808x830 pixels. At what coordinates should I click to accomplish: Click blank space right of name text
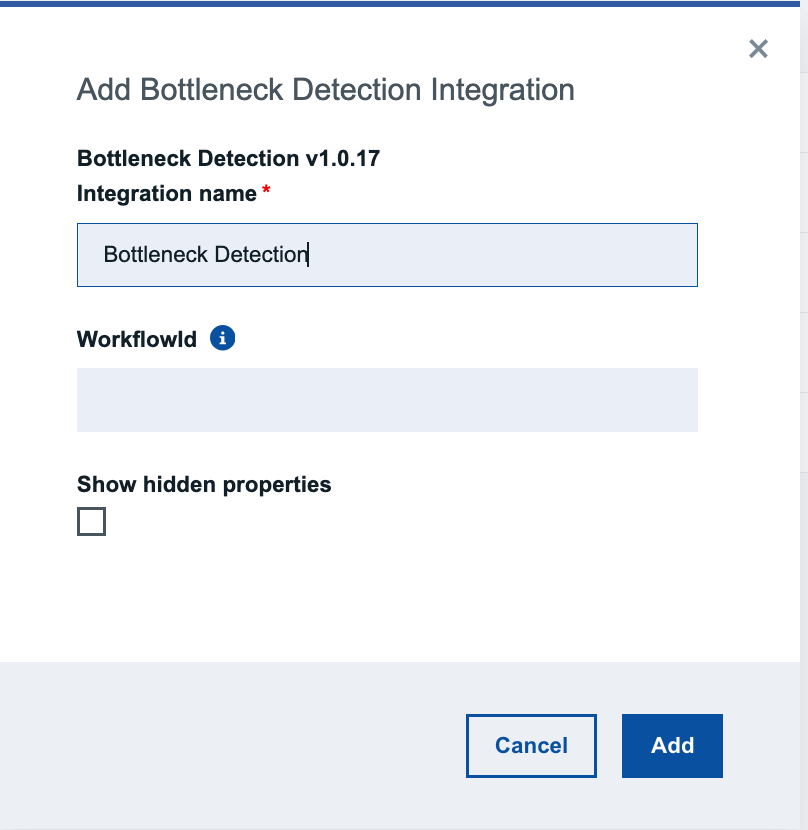click(503, 255)
